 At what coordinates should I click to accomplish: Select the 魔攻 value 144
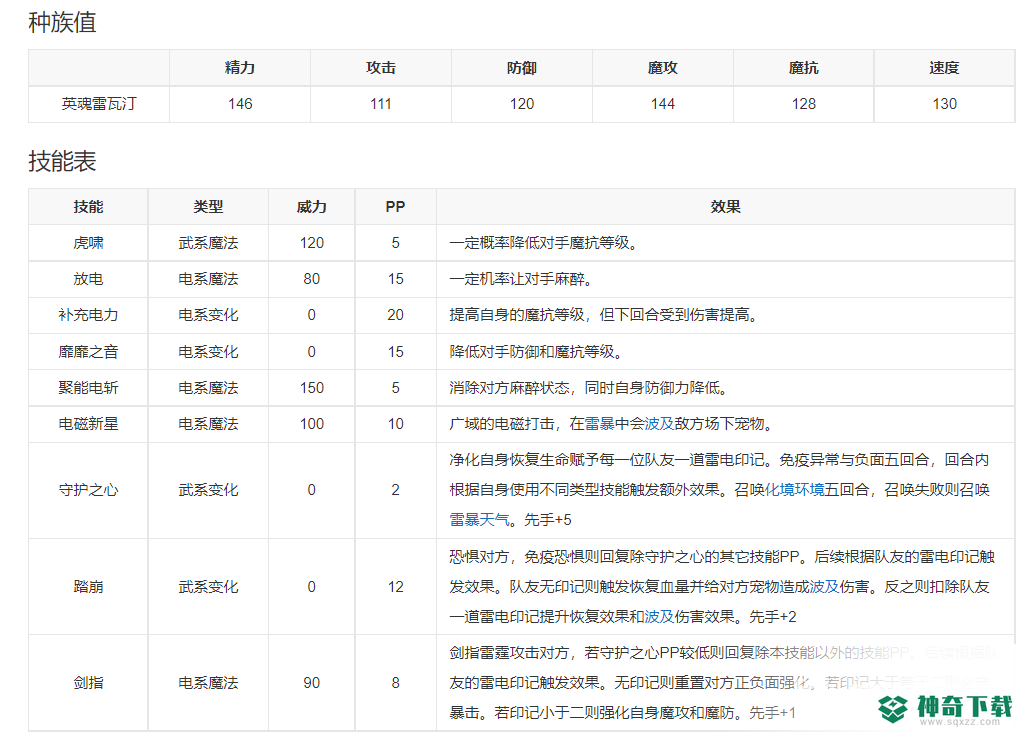662,104
